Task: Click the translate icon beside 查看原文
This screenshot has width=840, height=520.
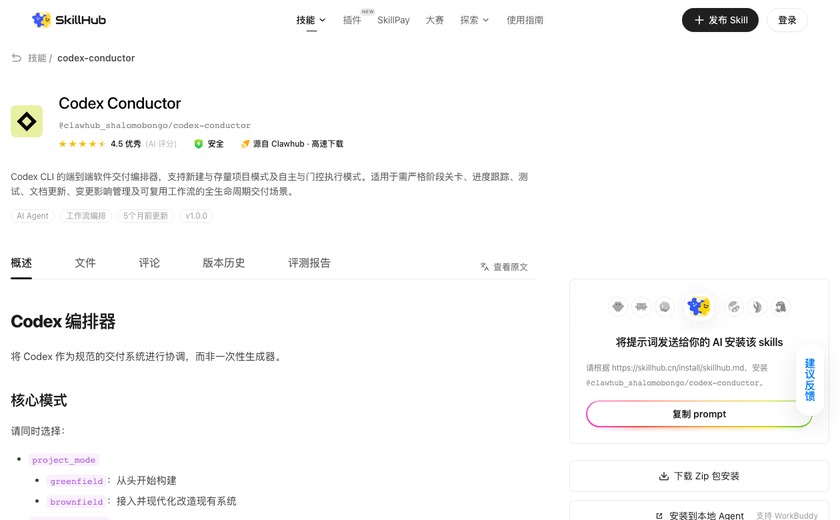Action: [484, 267]
